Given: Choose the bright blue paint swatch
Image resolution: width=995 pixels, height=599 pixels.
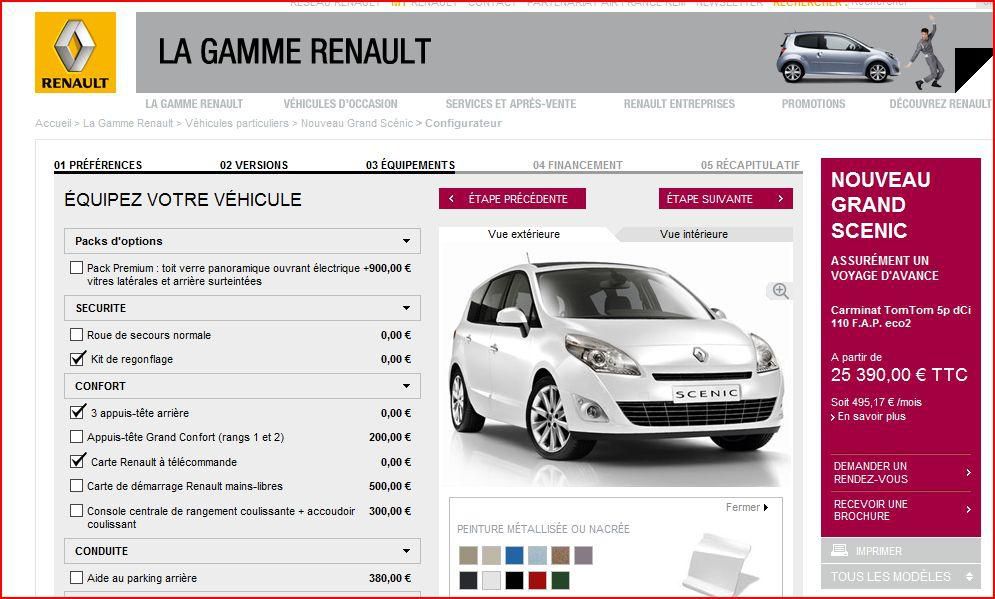Looking at the screenshot, I should [x=514, y=555].
